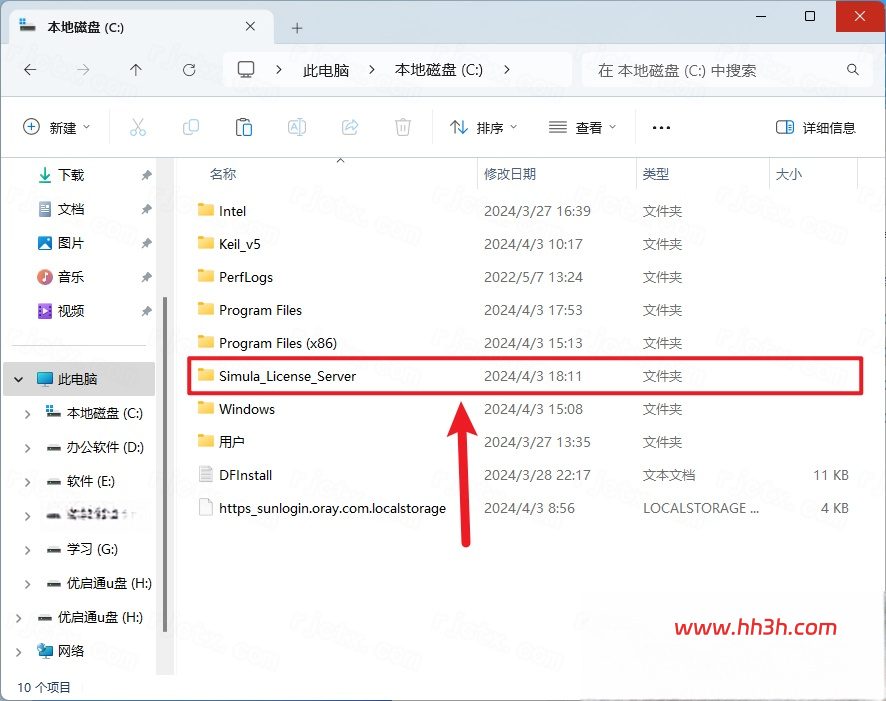This screenshot has width=886, height=701.
Task: Click pin icon next to 图片
Action: tap(146, 243)
